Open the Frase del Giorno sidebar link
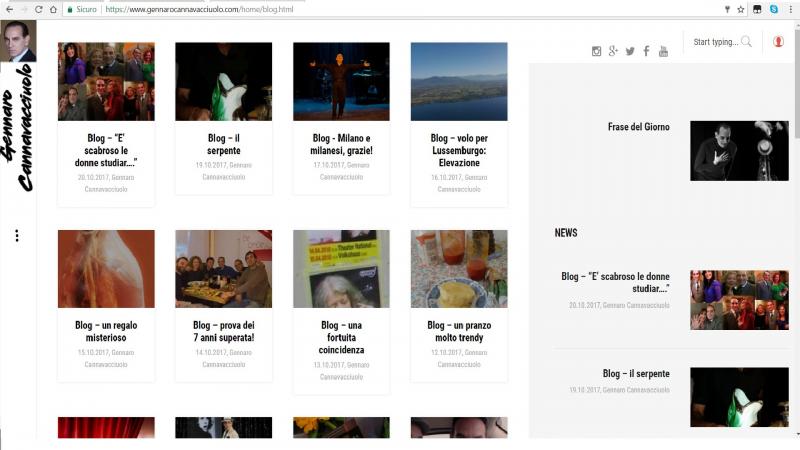Image resolution: width=800 pixels, height=450 pixels. coord(638,127)
